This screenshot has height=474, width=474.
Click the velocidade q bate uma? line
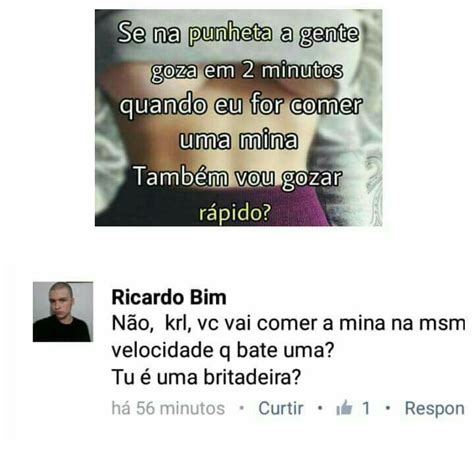click(x=223, y=350)
